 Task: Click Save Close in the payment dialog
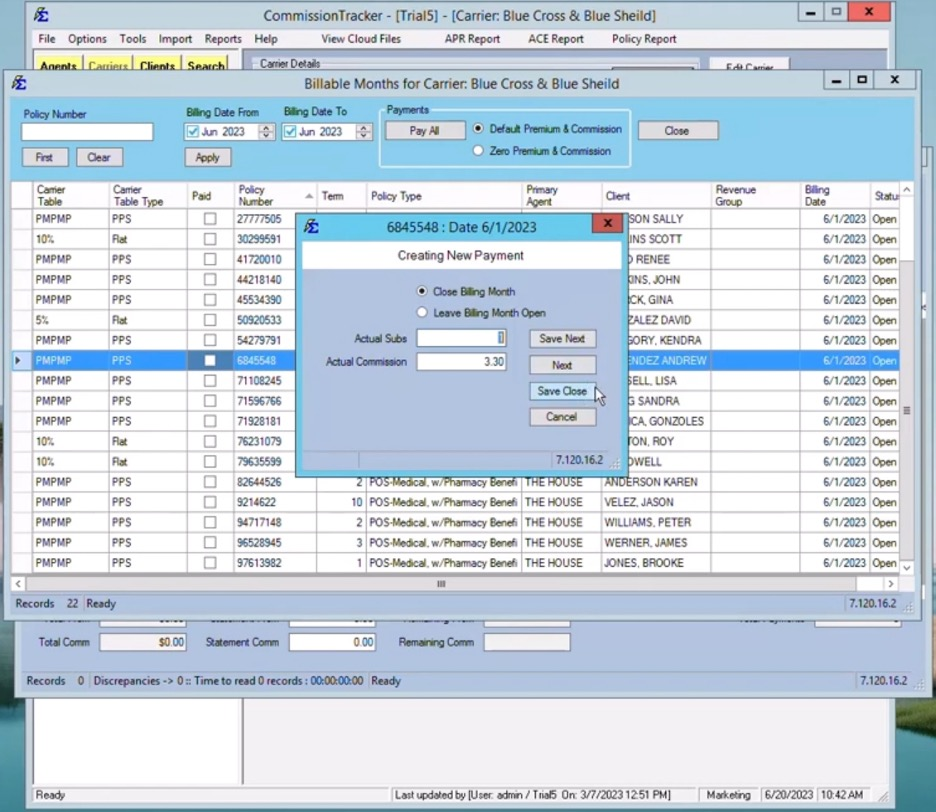click(562, 391)
